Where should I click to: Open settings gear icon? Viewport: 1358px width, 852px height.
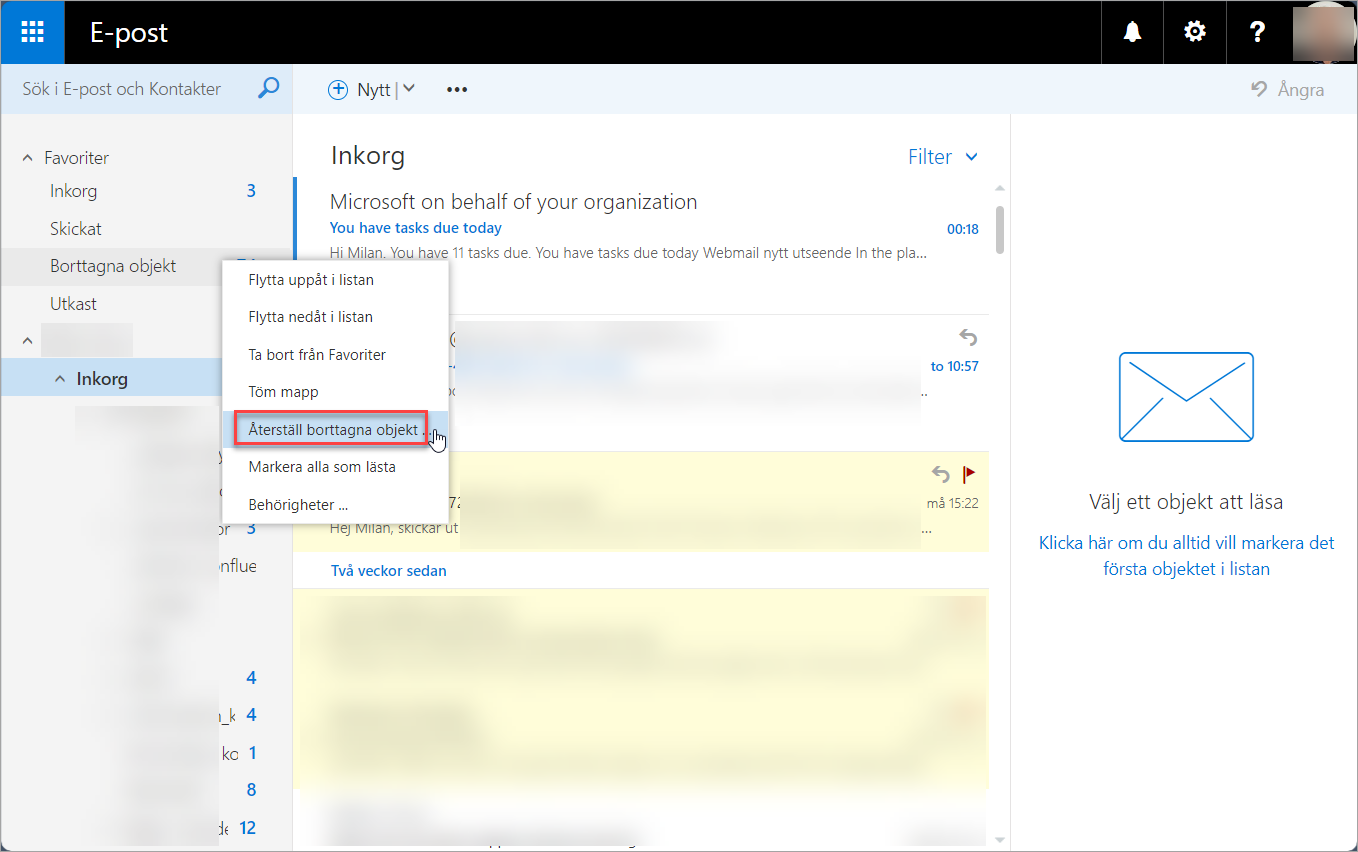(x=1194, y=32)
